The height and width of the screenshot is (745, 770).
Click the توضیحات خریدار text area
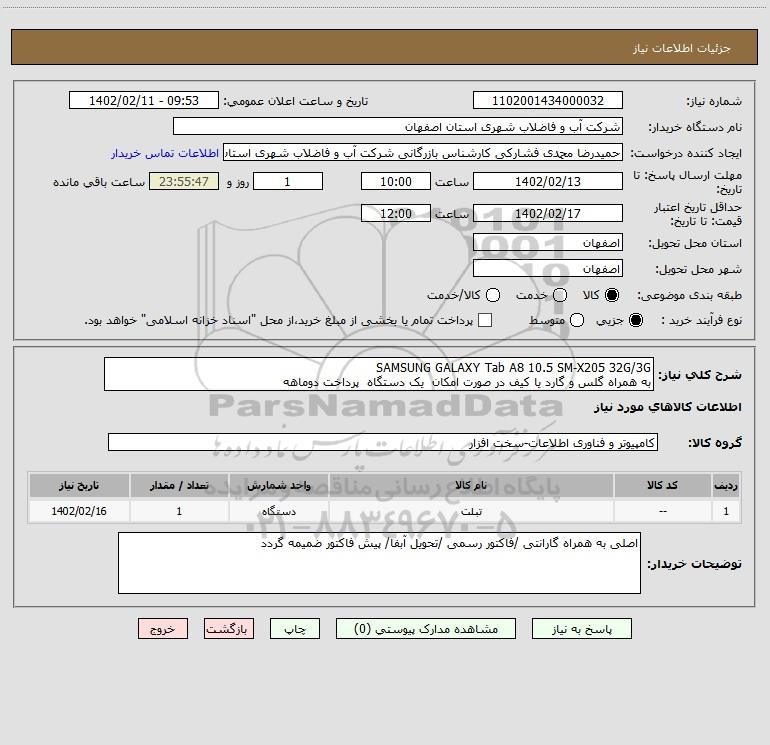tap(379, 563)
